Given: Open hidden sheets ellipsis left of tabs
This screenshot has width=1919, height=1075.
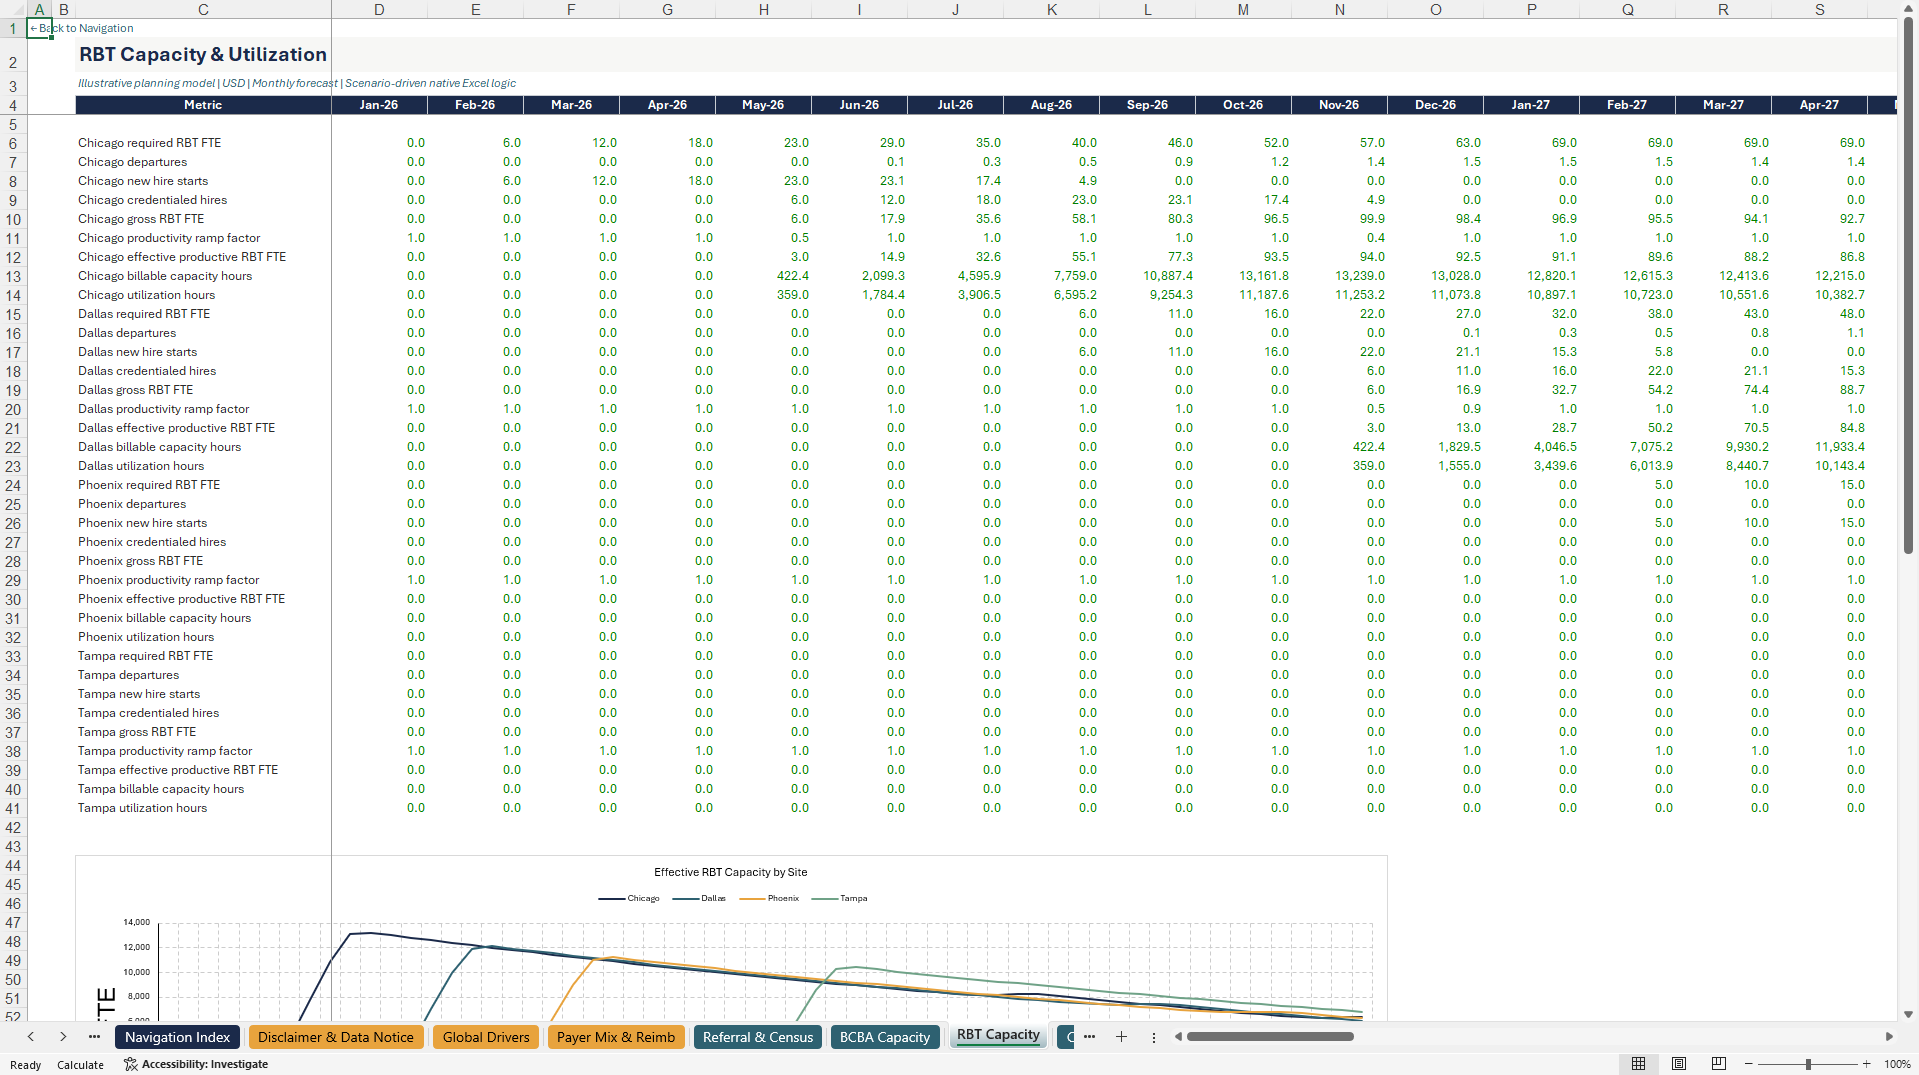Looking at the screenshot, I should pos(94,1037).
